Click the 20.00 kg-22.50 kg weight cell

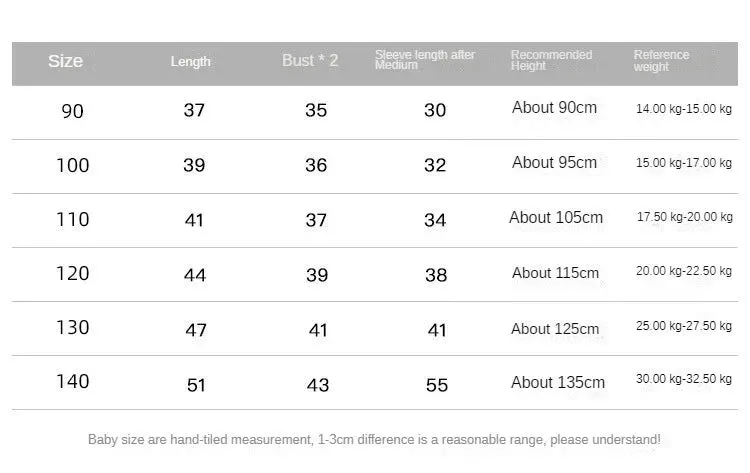click(684, 271)
